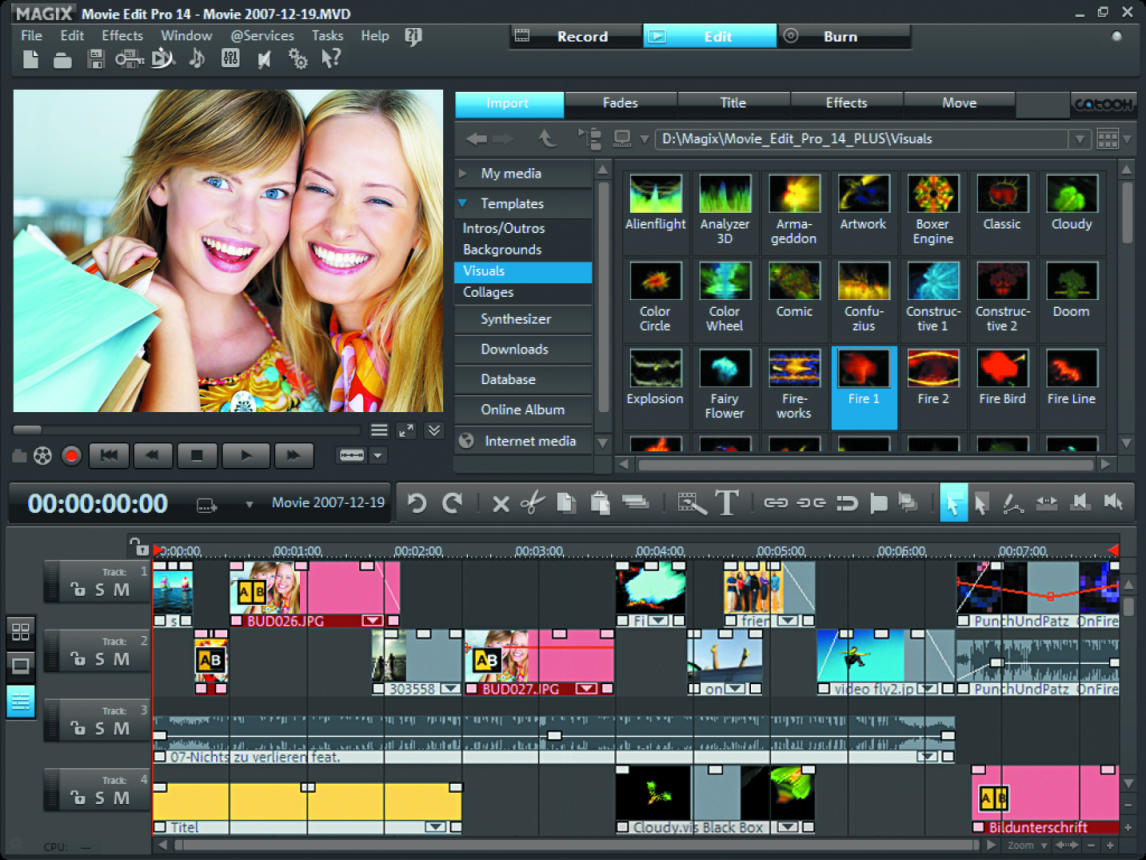Enable the snap magnet
Viewport: 1146px width, 860px height.
[x=846, y=502]
